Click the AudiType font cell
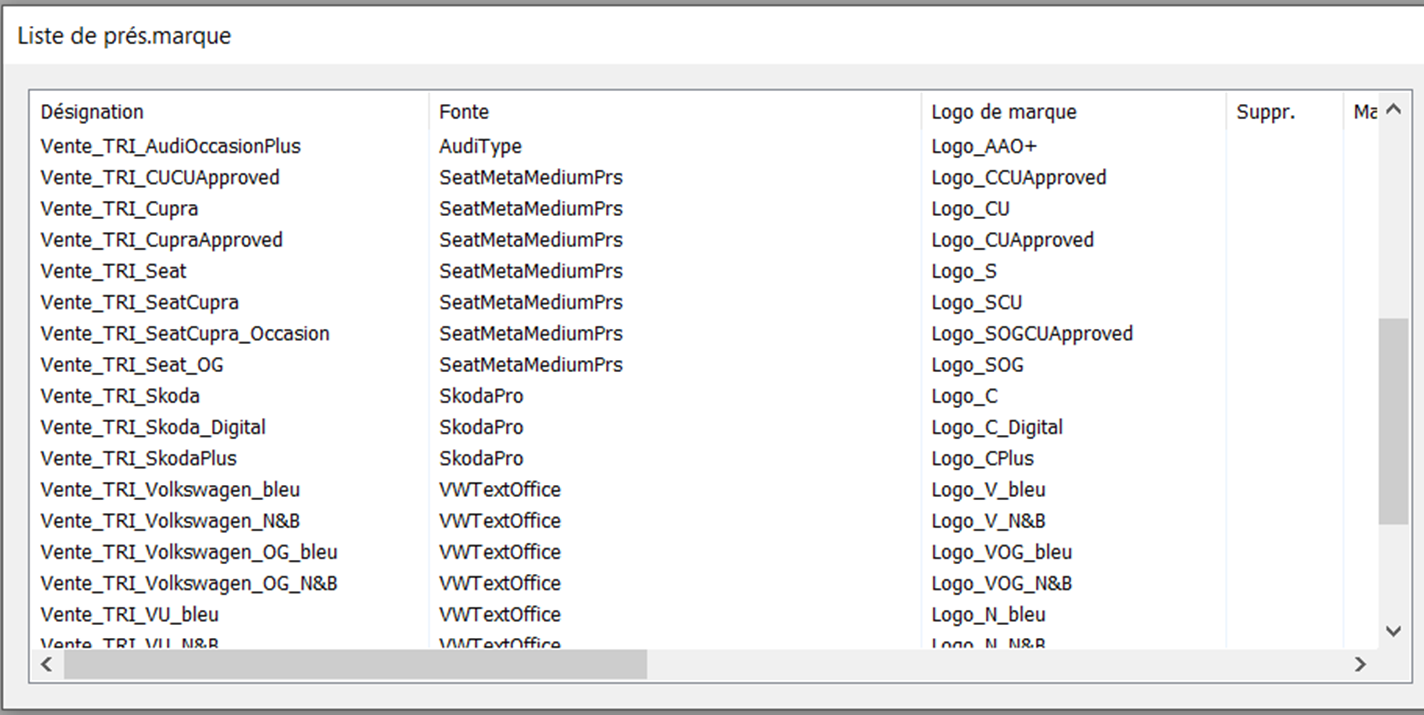 (480, 146)
